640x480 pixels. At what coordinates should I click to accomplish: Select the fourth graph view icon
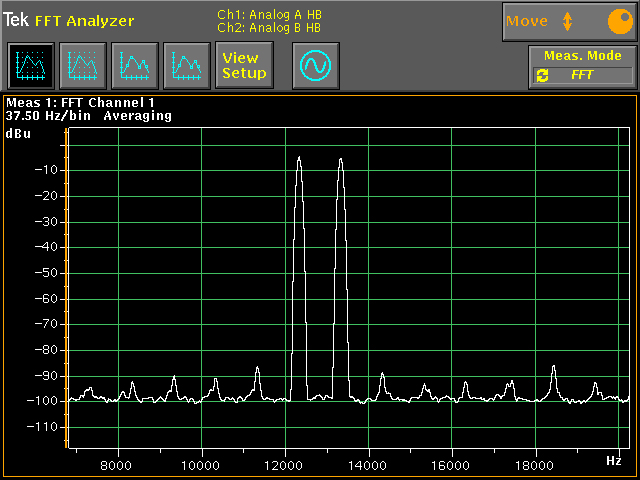pos(187,66)
